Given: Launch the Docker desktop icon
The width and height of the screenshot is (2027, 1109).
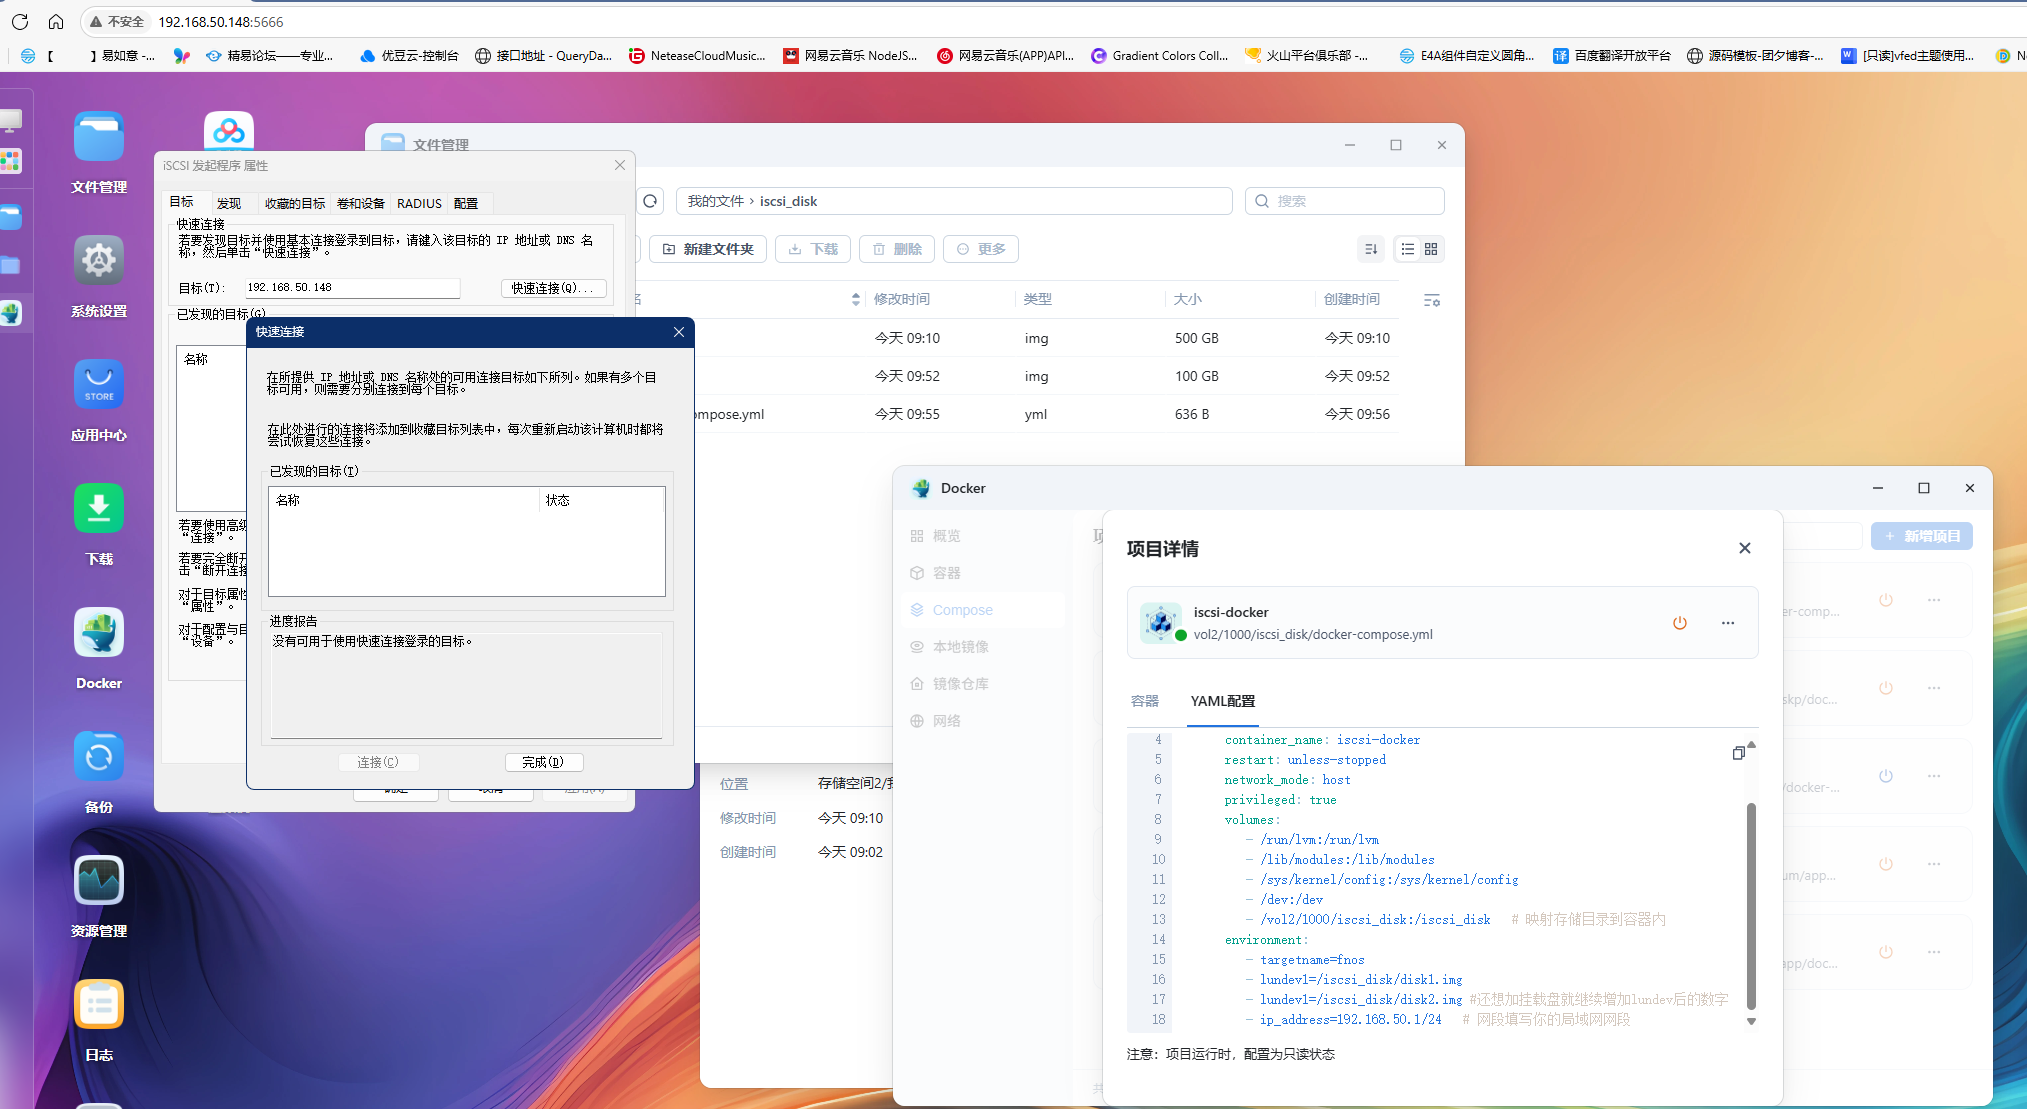Looking at the screenshot, I should click(x=99, y=633).
